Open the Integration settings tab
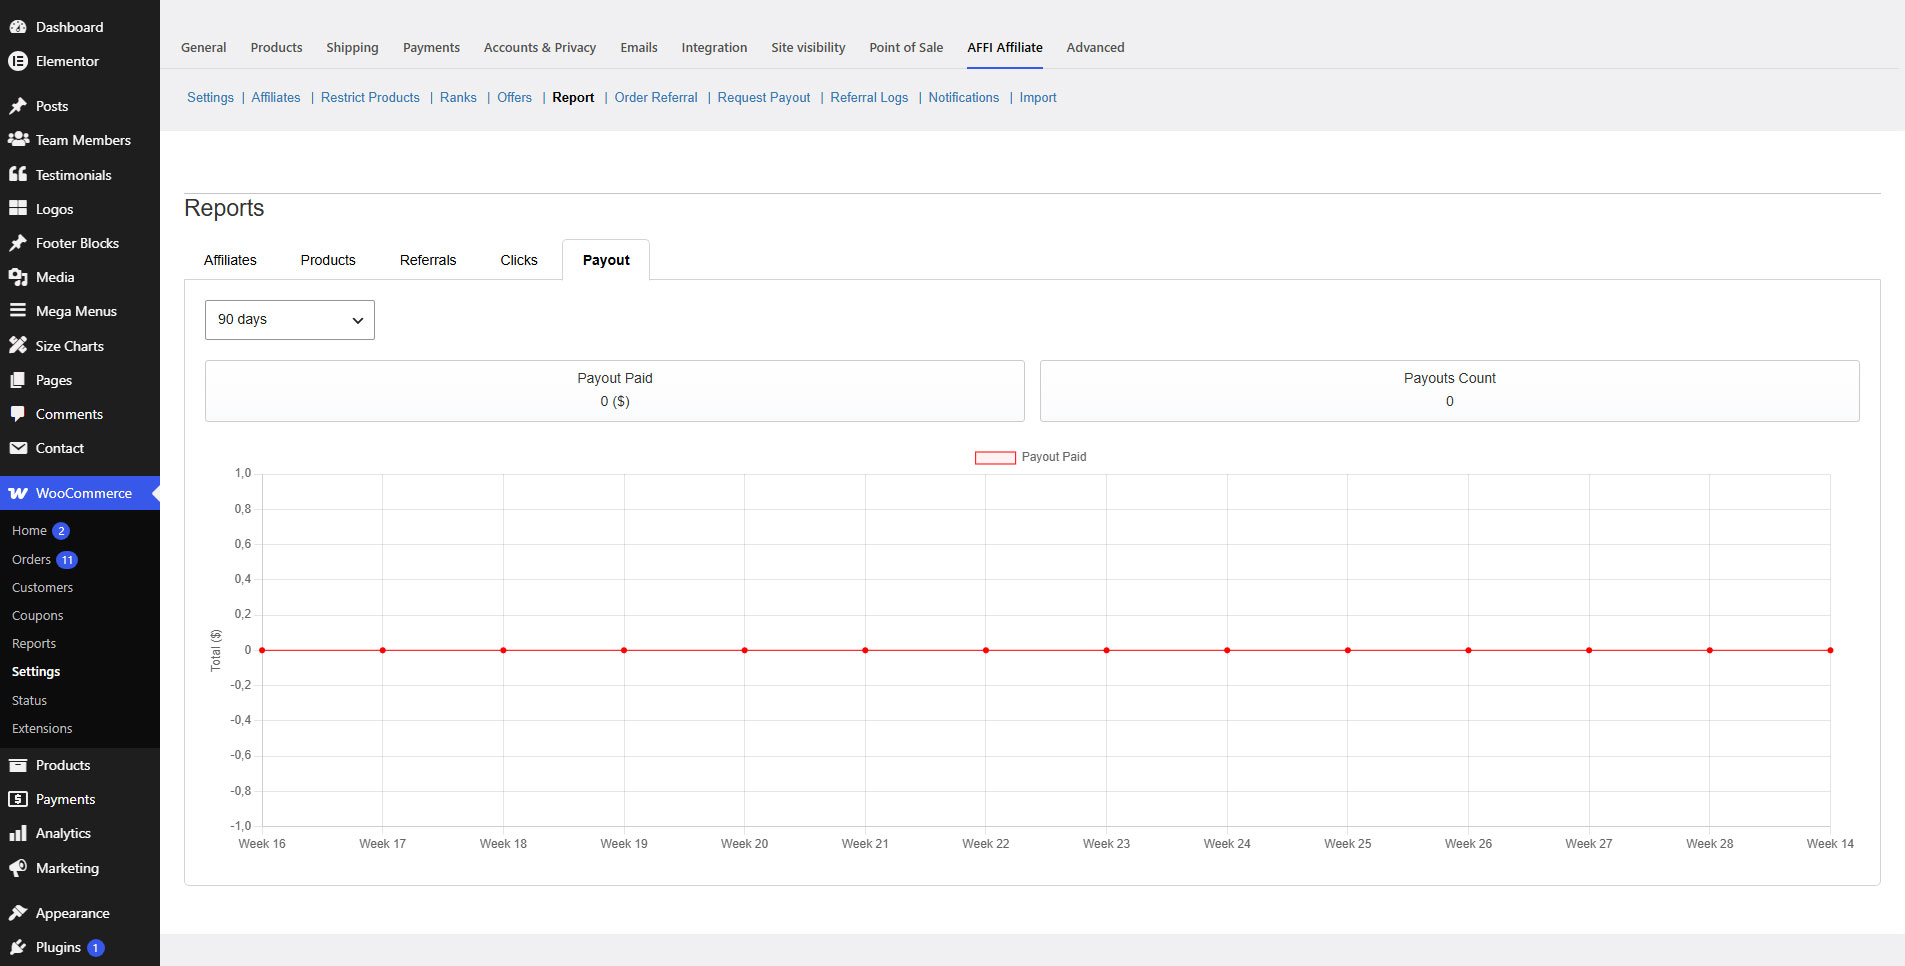 tap(714, 47)
